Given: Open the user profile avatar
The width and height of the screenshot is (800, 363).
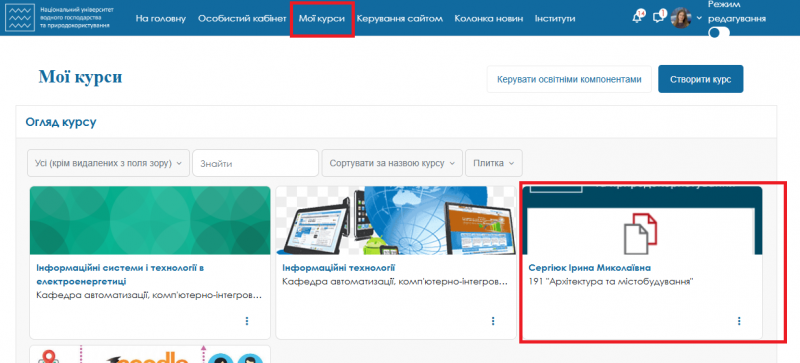Looking at the screenshot, I should [680, 18].
